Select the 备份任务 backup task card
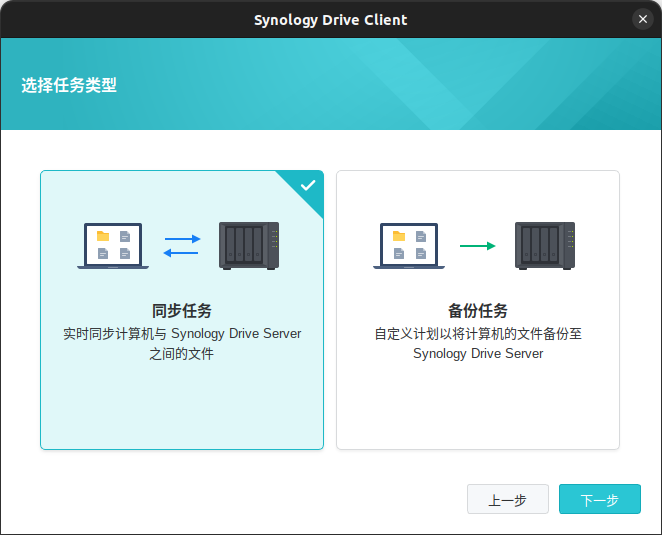This screenshot has height=535, width=662. coord(478,310)
